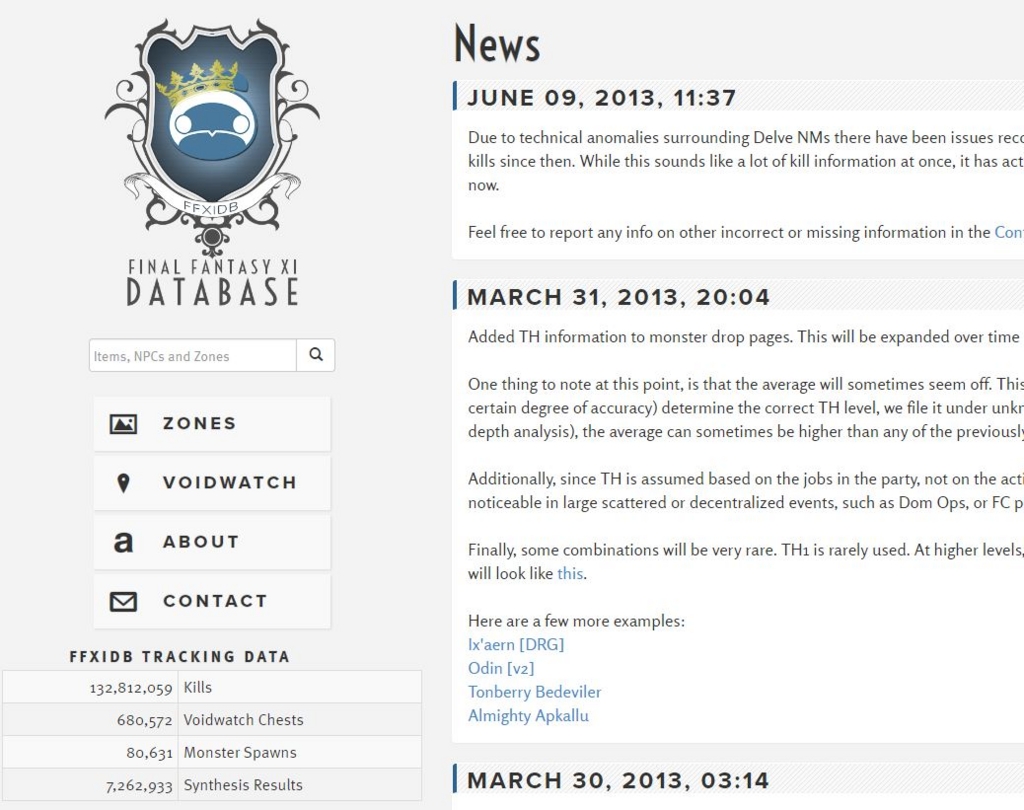Open the Odin [v2] link

pyautogui.click(x=501, y=668)
